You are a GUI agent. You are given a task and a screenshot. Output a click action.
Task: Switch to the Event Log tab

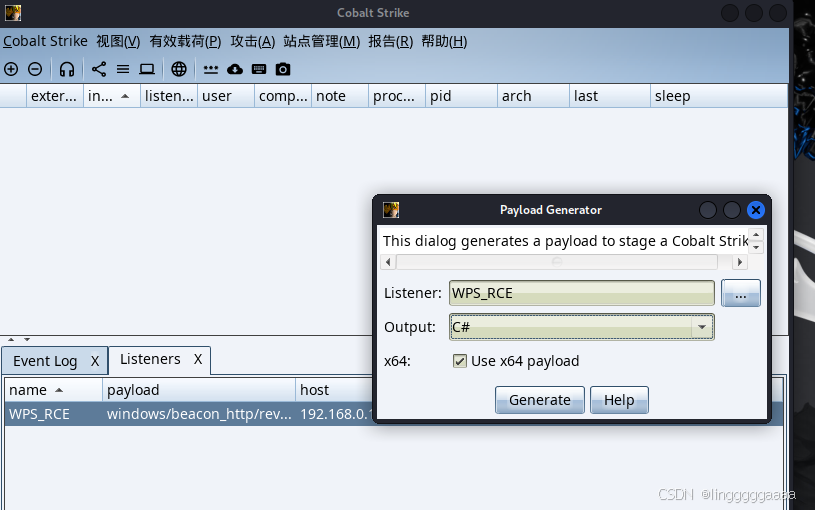[45, 361]
